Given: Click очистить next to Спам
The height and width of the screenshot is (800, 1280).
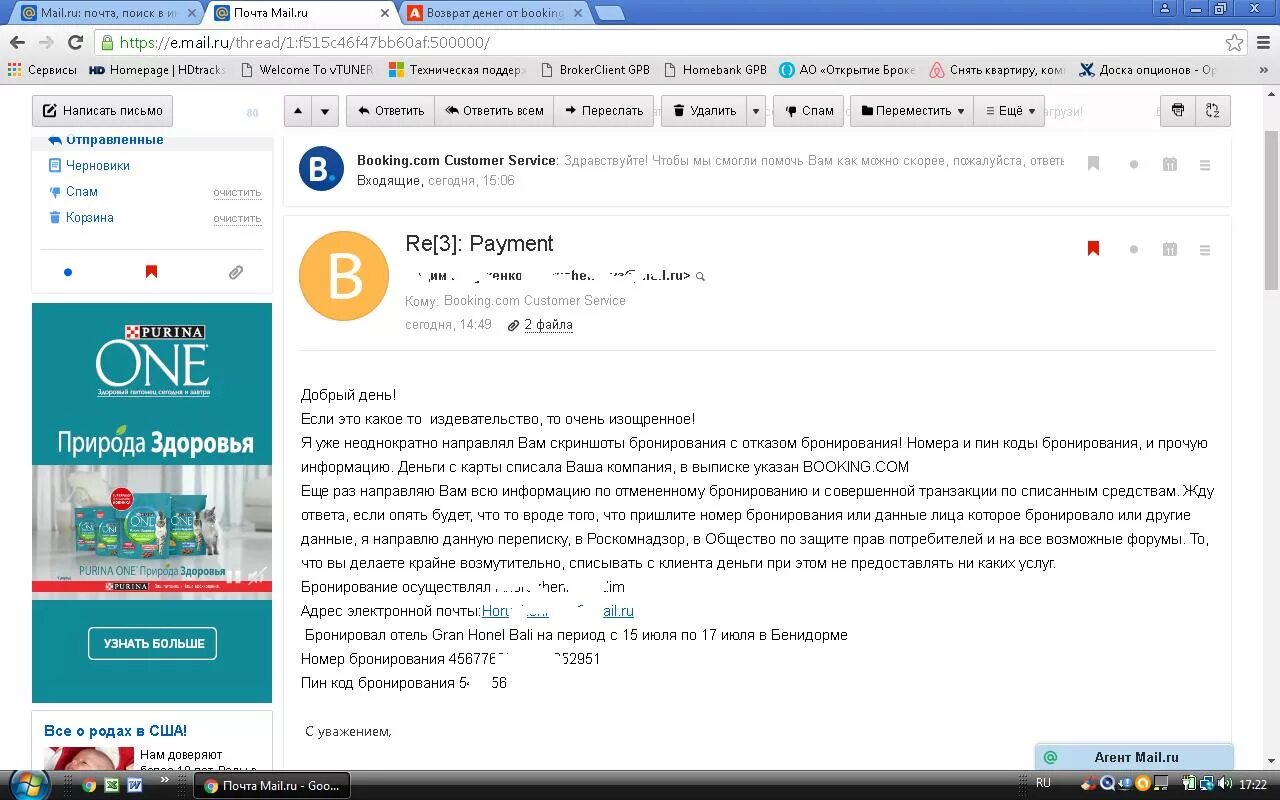Looking at the screenshot, I should [237, 192].
